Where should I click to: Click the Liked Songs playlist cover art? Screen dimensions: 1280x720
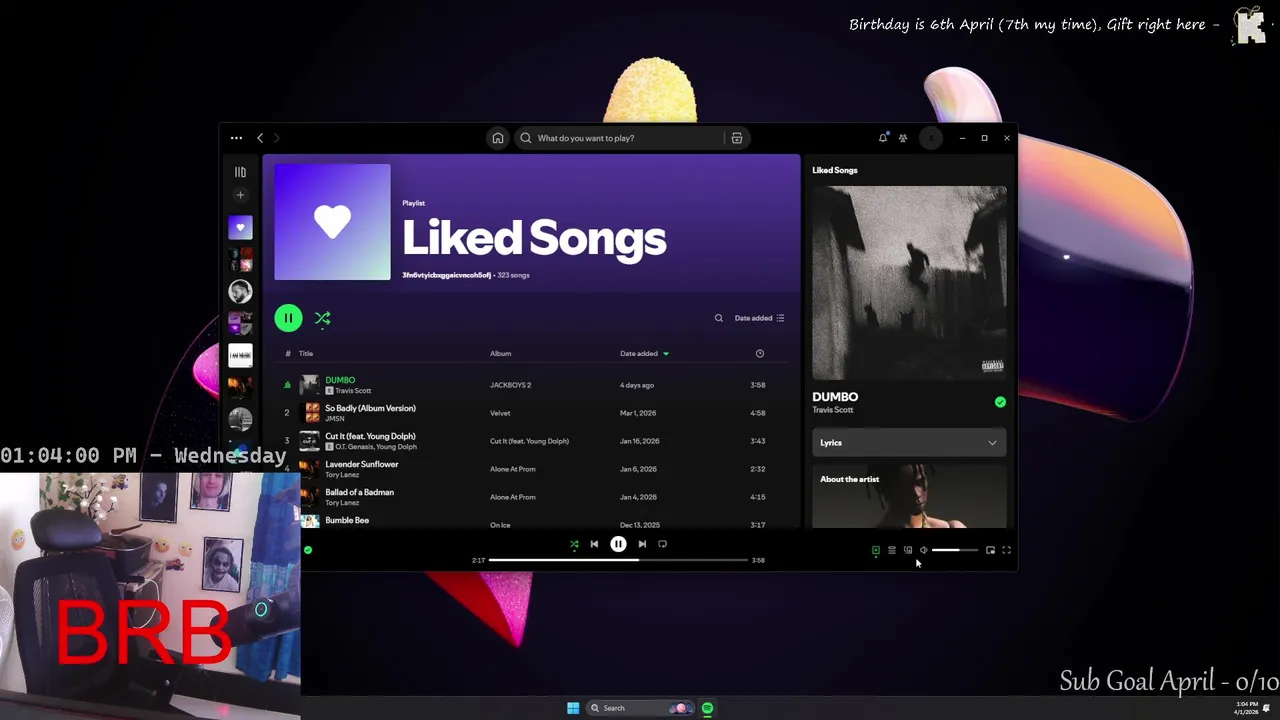[x=332, y=222]
